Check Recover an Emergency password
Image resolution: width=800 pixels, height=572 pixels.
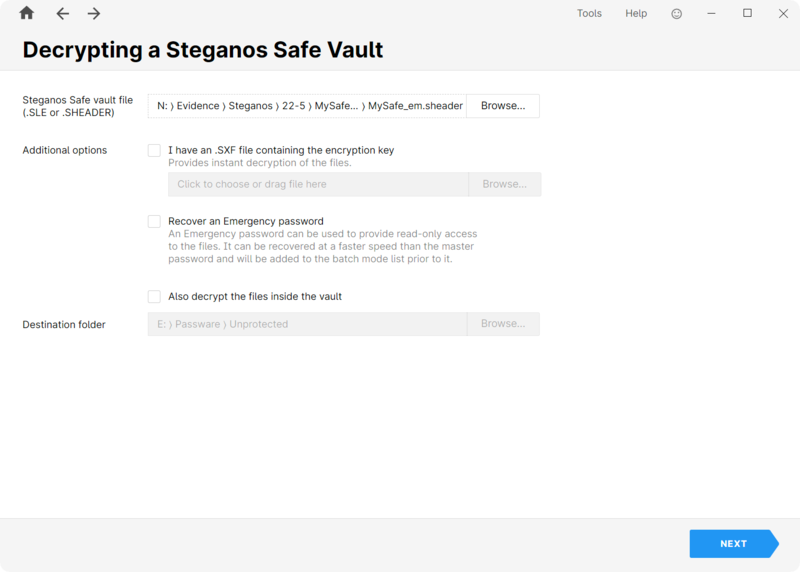[154, 221]
